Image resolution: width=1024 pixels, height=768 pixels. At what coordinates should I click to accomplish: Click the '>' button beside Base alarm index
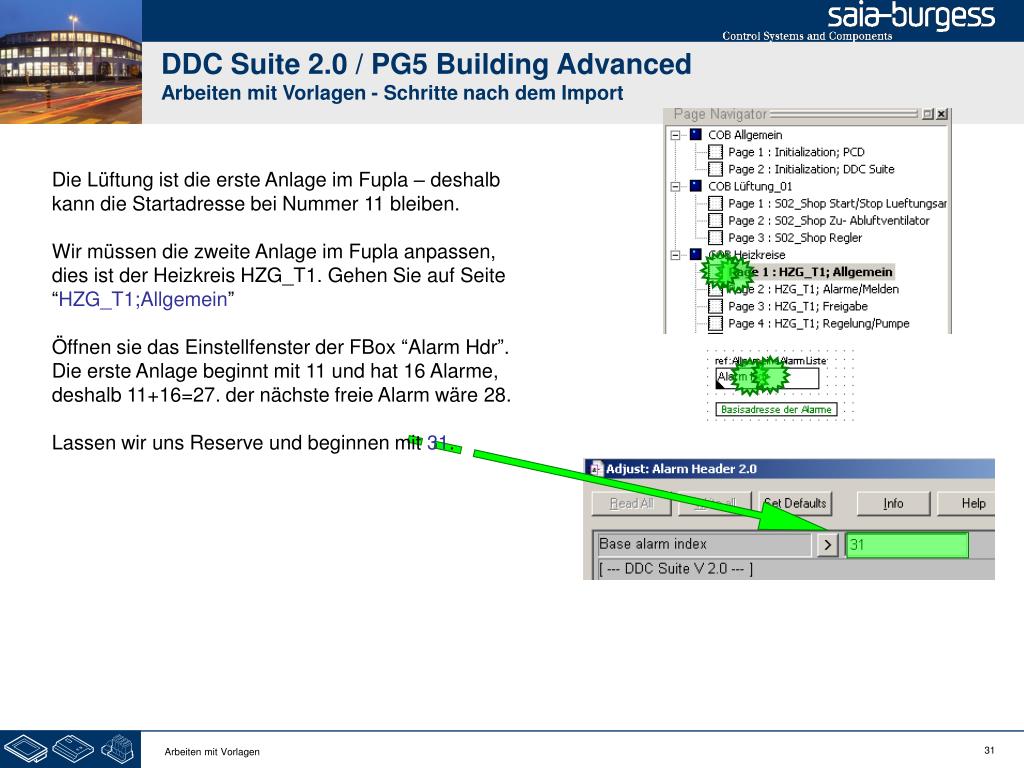click(827, 545)
